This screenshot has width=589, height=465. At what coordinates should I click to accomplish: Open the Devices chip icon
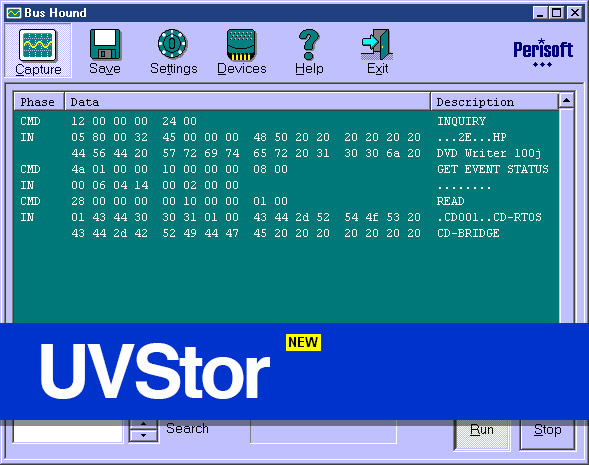pyautogui.click(x=241, y=45)
